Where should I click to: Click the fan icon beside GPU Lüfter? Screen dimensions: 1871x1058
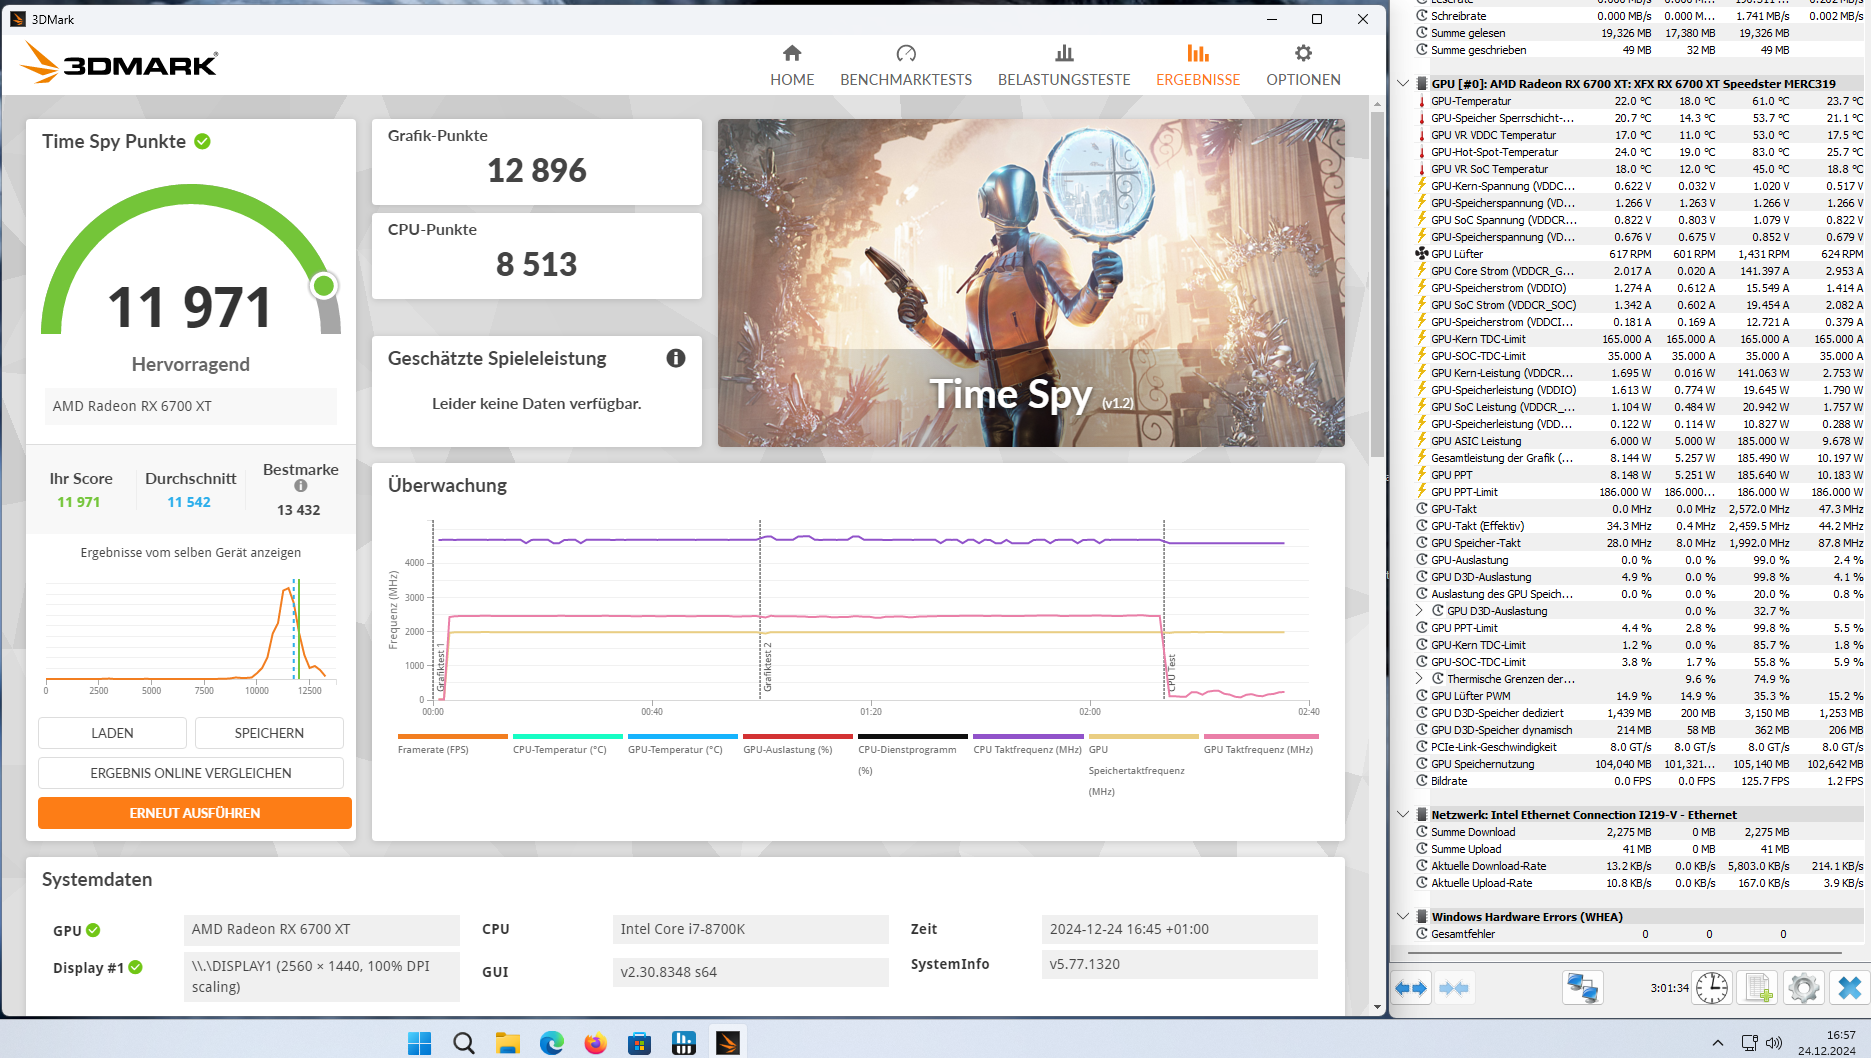(1421, 254)
